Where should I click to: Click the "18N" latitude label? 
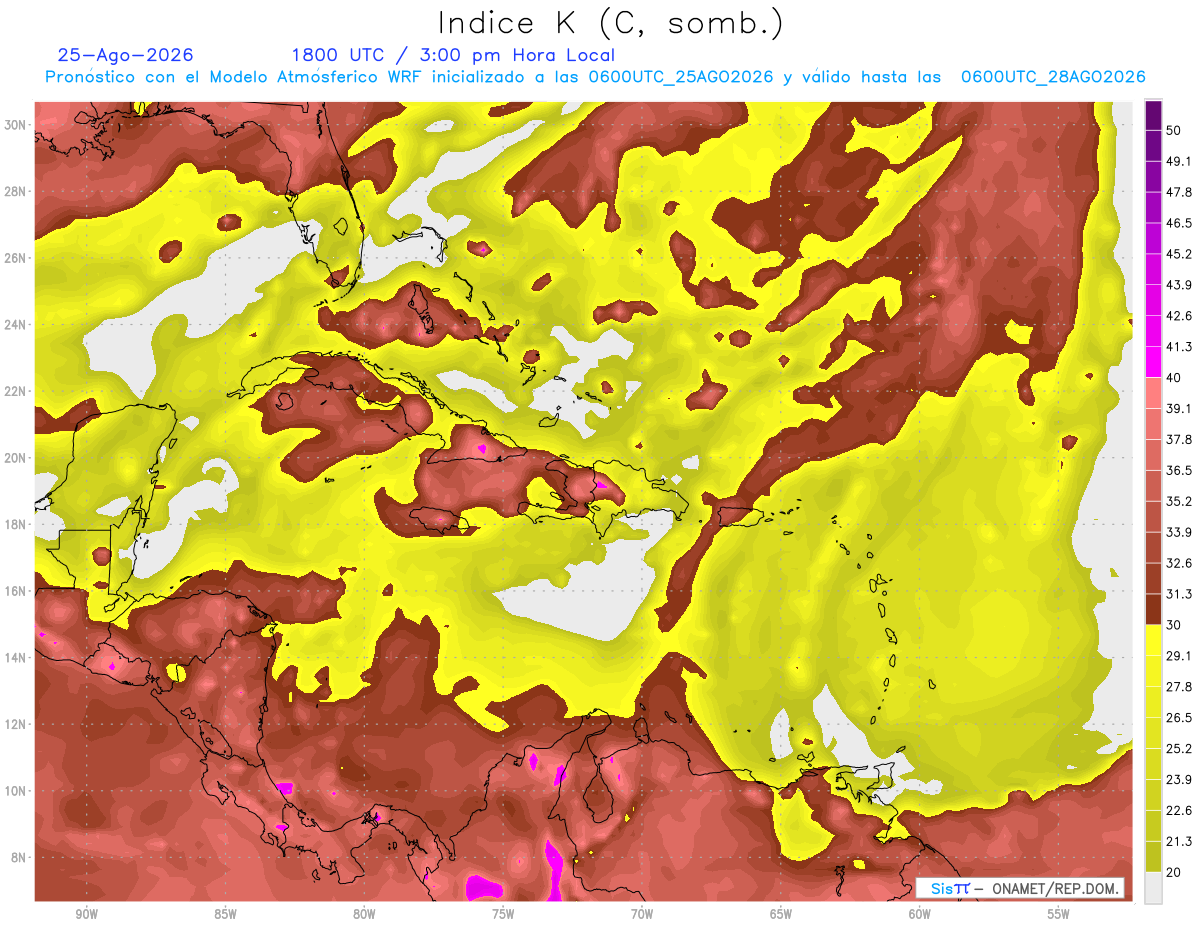(17, 524)
